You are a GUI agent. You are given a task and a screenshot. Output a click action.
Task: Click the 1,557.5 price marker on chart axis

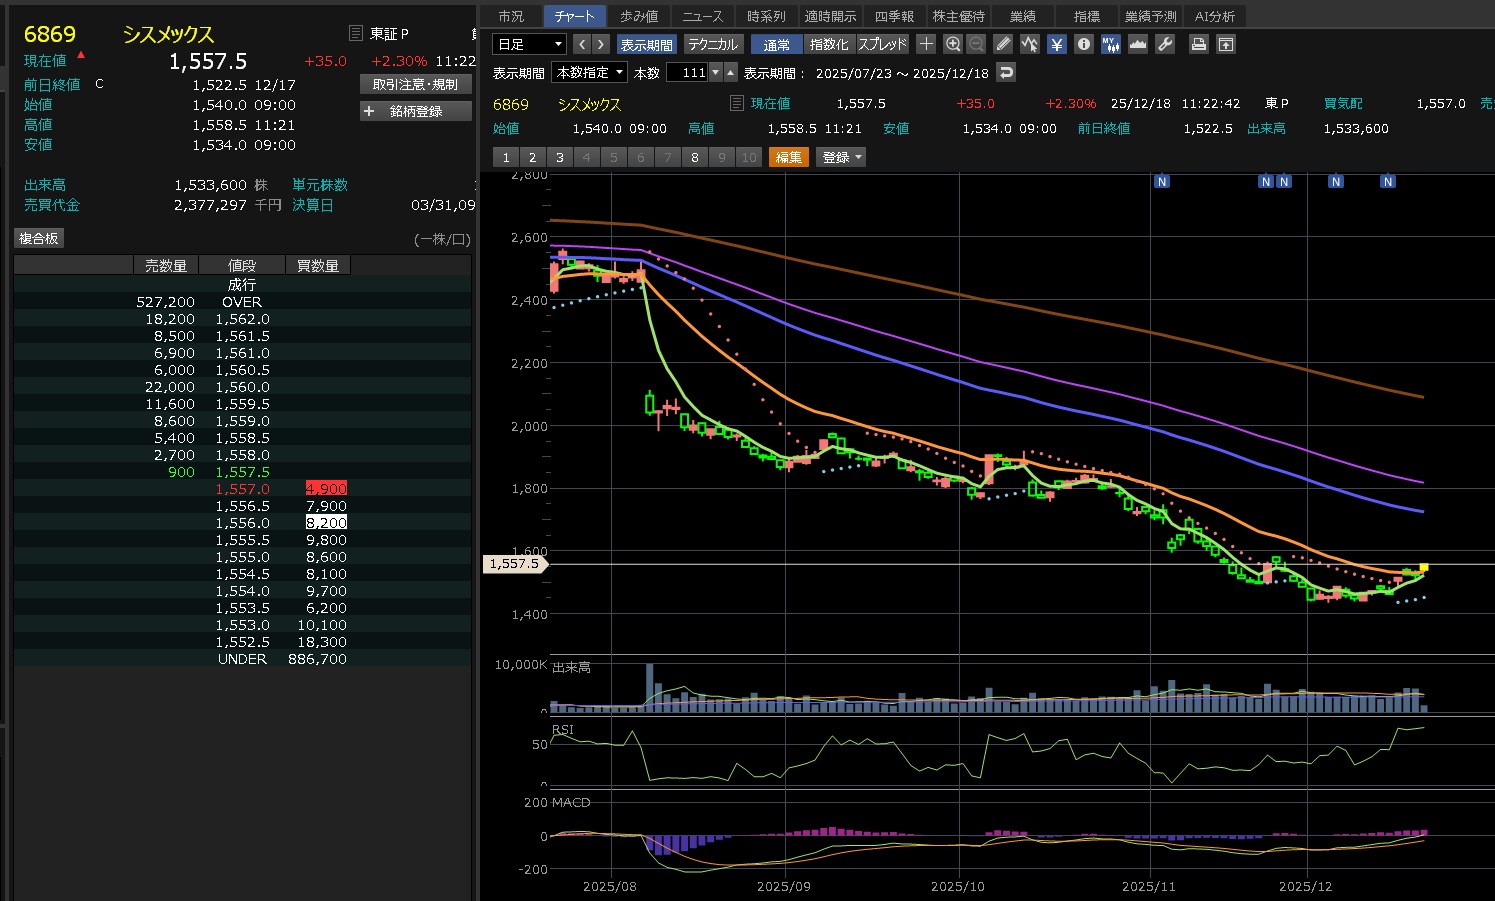tap(513, 564)
